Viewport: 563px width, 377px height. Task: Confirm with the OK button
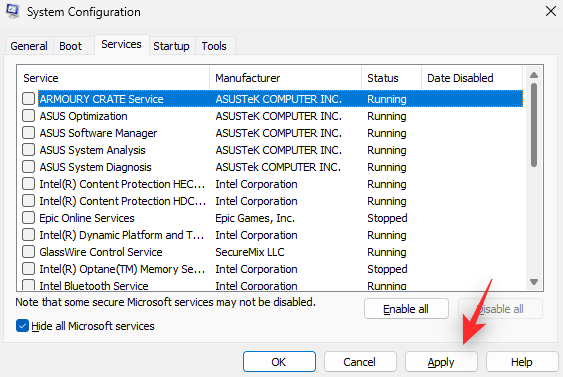(x=279, y=362)
